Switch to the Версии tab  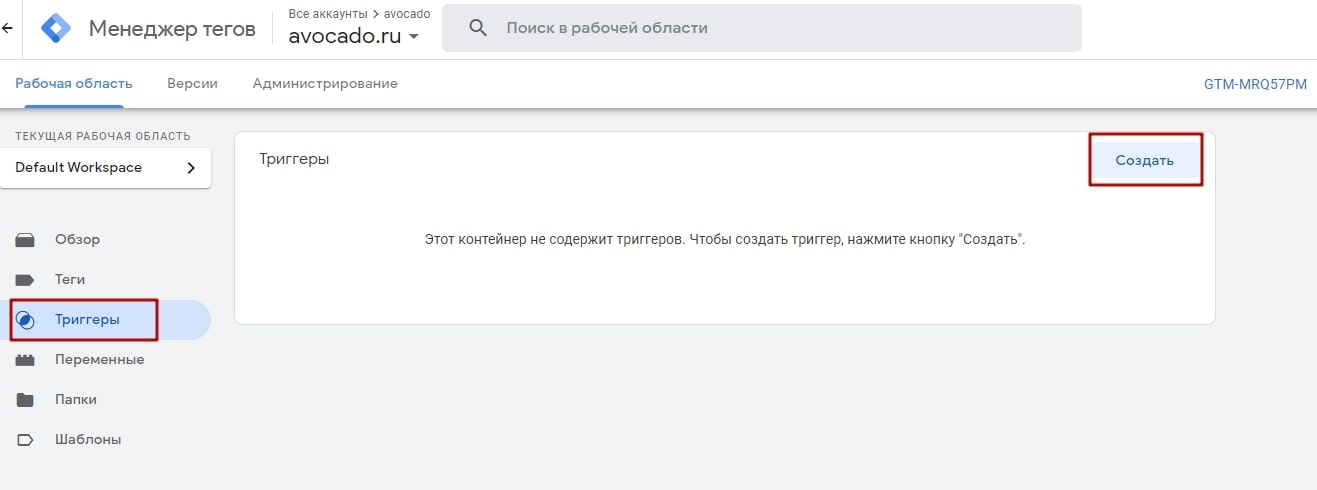click(192, 84)
